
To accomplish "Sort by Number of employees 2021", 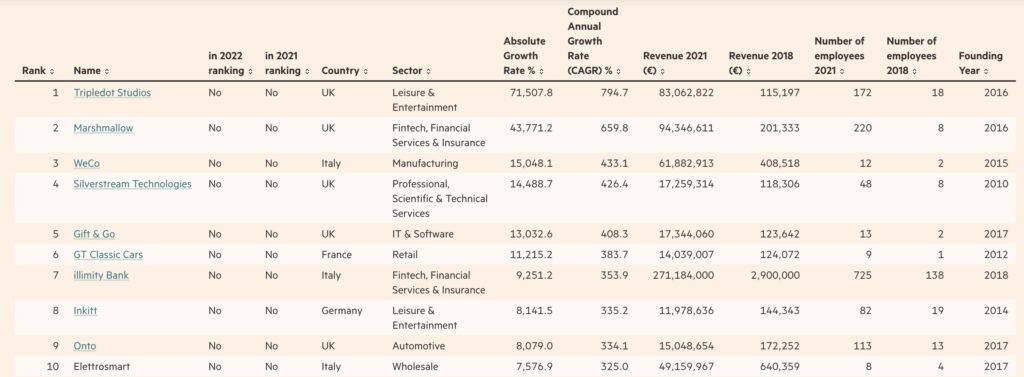I will pyautogui.click(x=841, y=71).
